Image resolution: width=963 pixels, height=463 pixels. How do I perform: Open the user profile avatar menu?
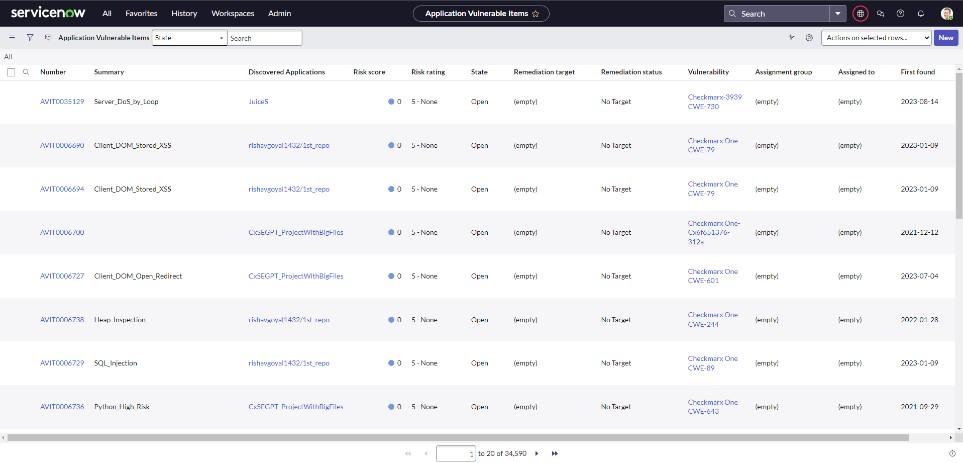[x=946, y=14]
